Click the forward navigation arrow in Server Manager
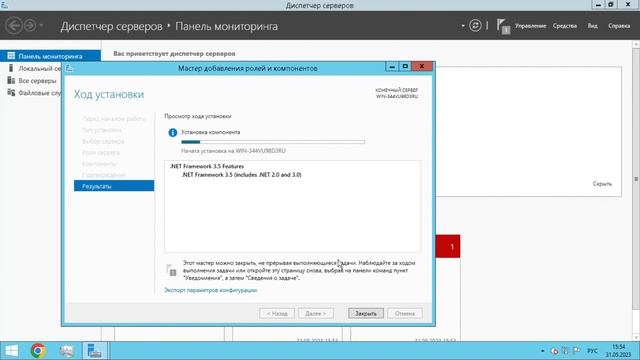The image size is (640, 360). pos(30,26)
